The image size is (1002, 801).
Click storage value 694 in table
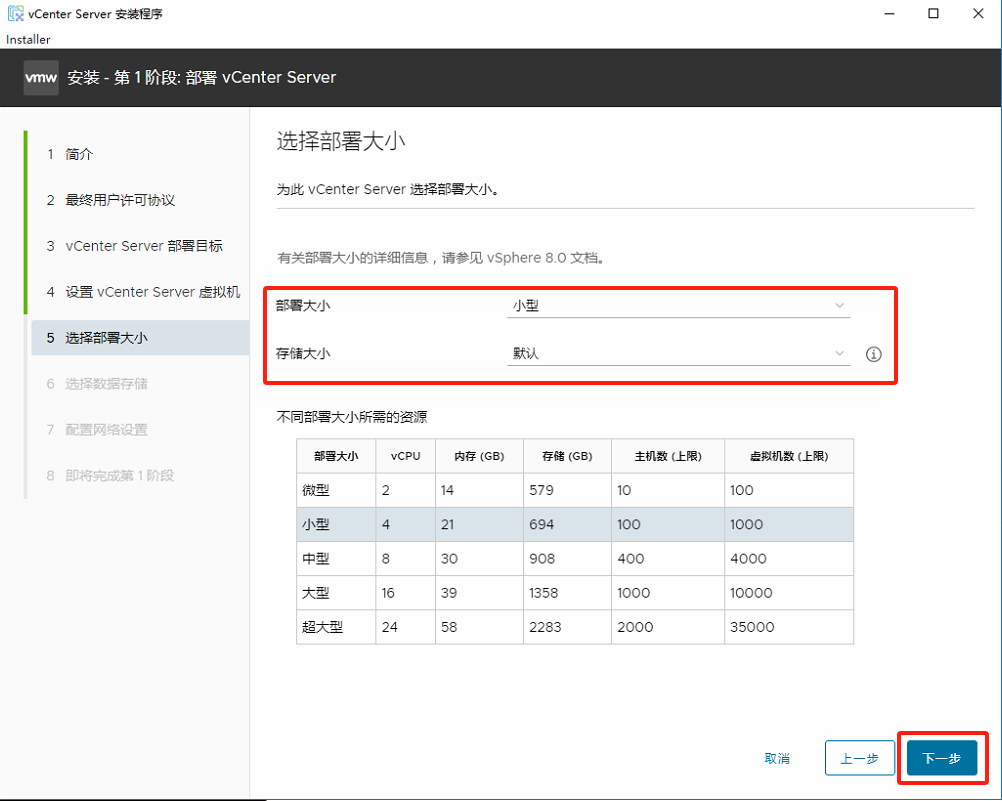click(x=541, y=524)
